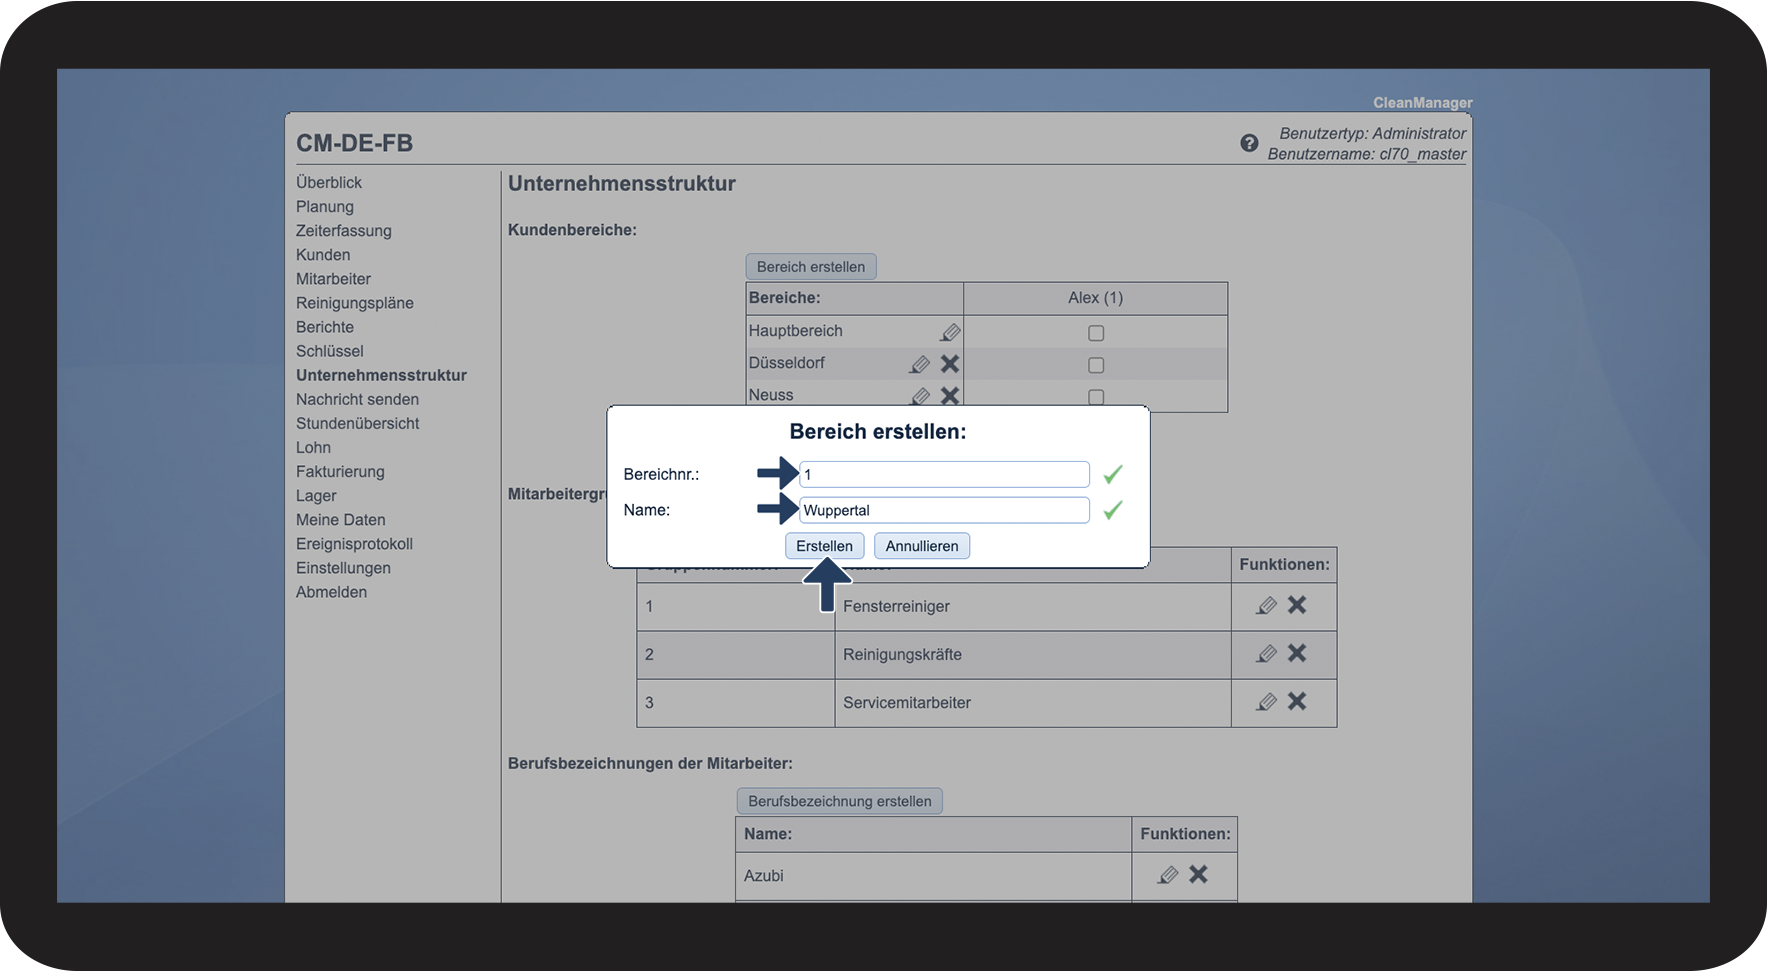Open Einstellungen from the sidebar
The width and height of the screenshot is (1767, 971).
click(x=343, y=568)
